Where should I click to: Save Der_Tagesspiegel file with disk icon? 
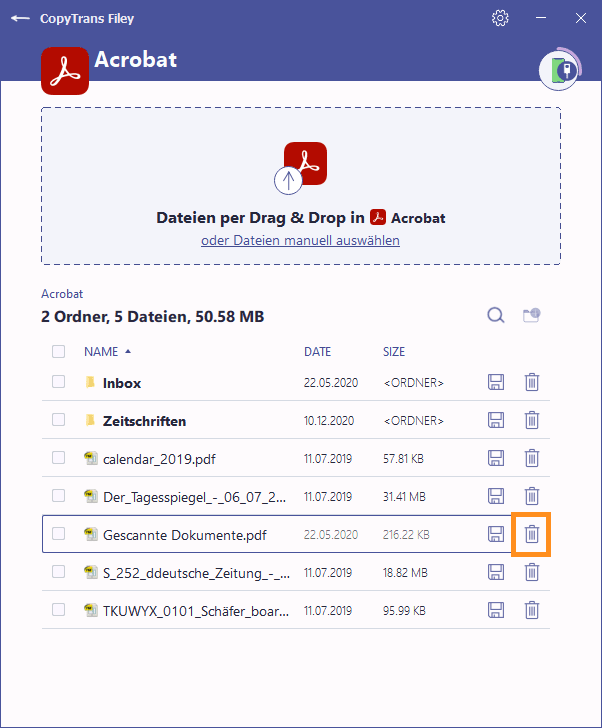point(496,496)
